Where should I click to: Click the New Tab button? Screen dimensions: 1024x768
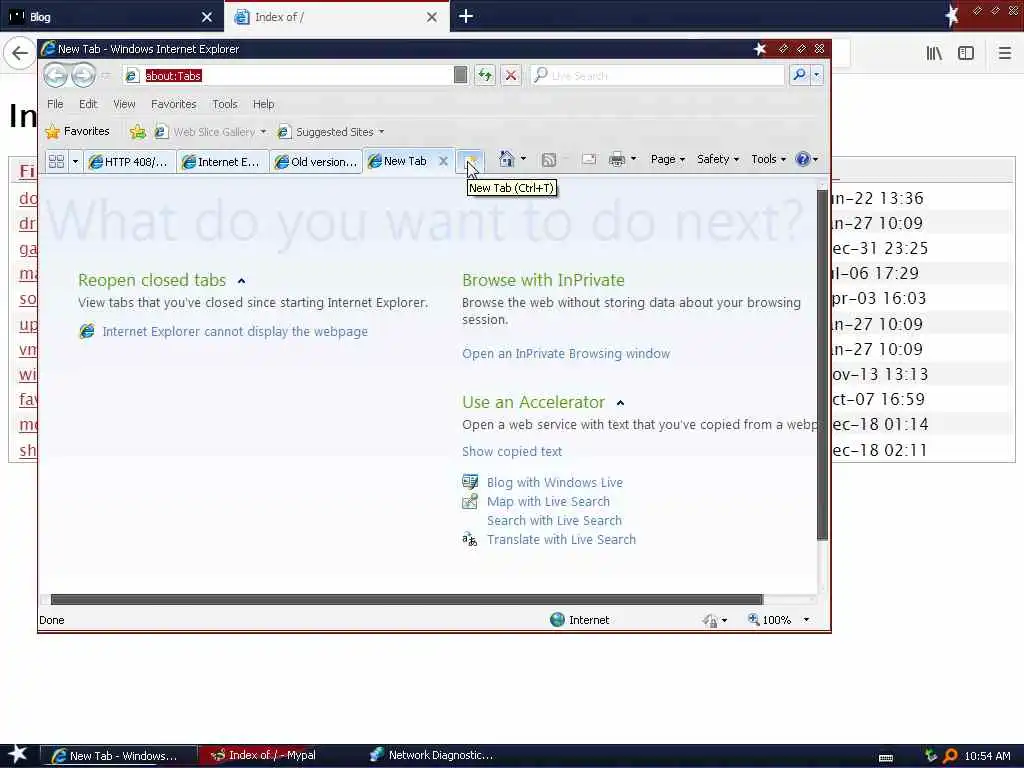[470, 161]
